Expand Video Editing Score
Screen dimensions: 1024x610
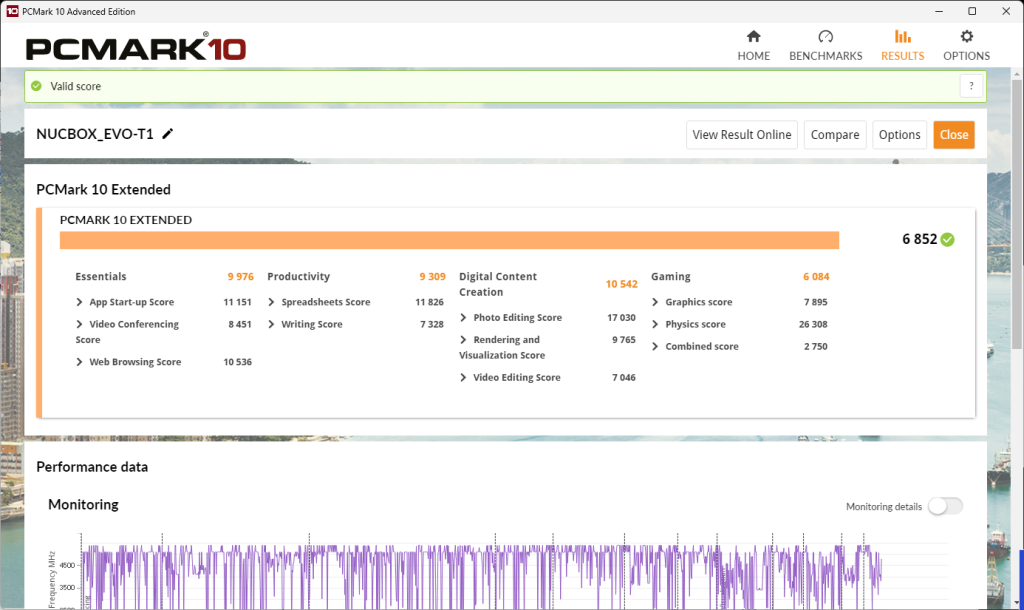click(x=463, y=377)
